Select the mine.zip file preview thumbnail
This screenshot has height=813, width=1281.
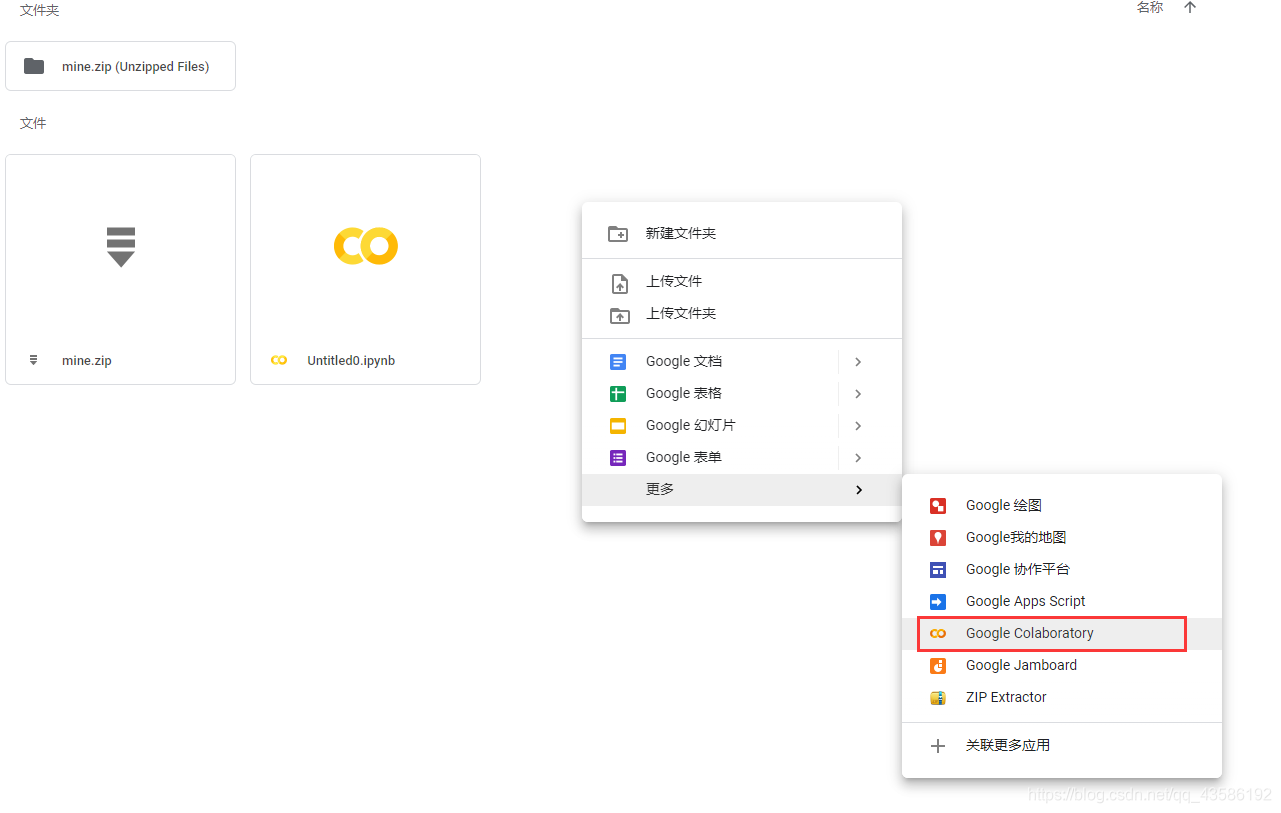(x=120, y=246)
